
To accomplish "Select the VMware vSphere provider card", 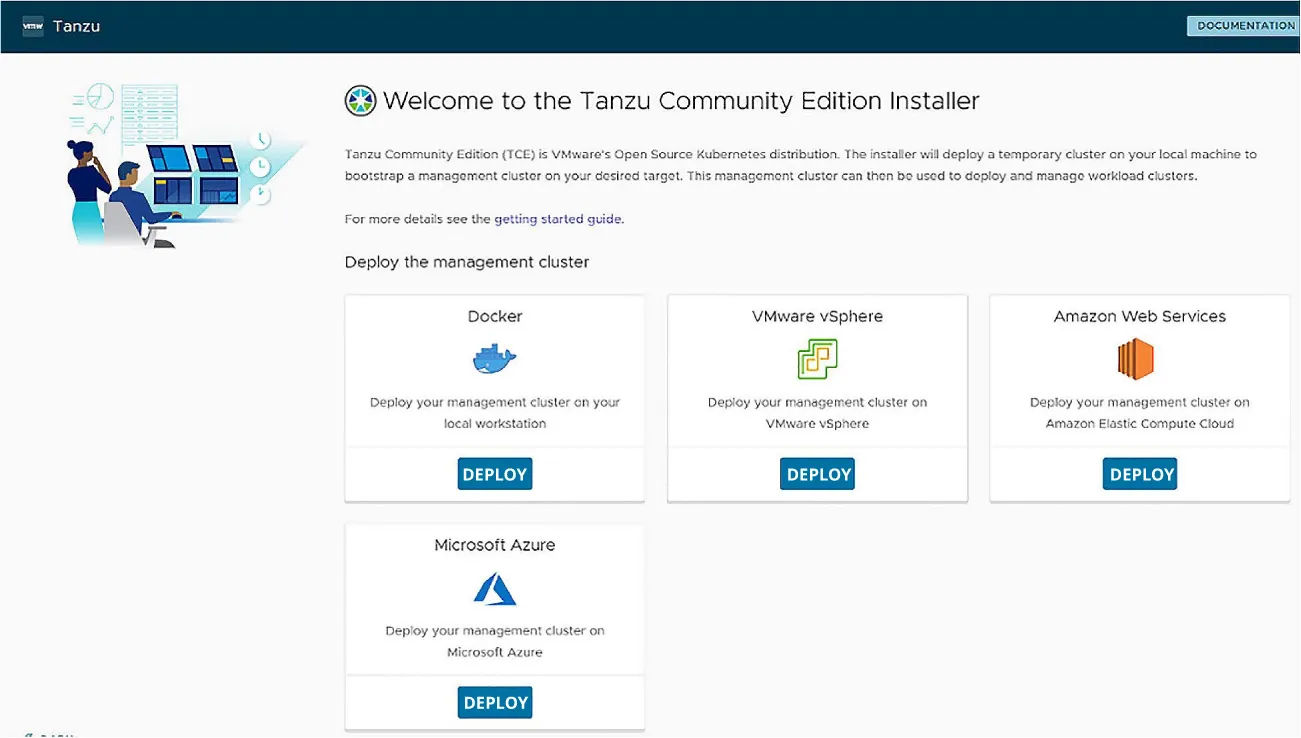I will click(817, 397).
